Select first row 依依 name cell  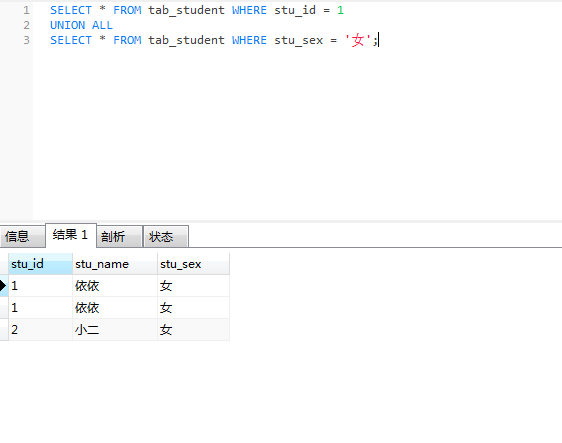coord(115,286)
